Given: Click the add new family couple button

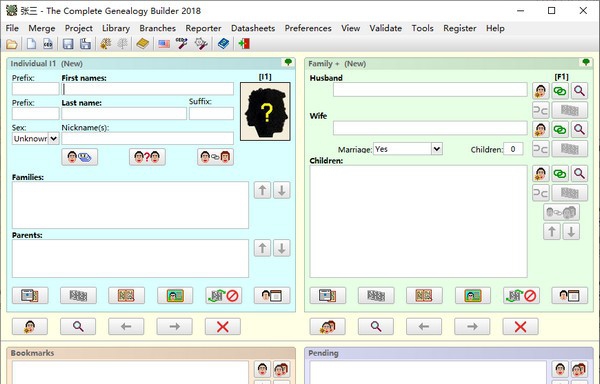Looking at the screenshot, I should (328, 327).
